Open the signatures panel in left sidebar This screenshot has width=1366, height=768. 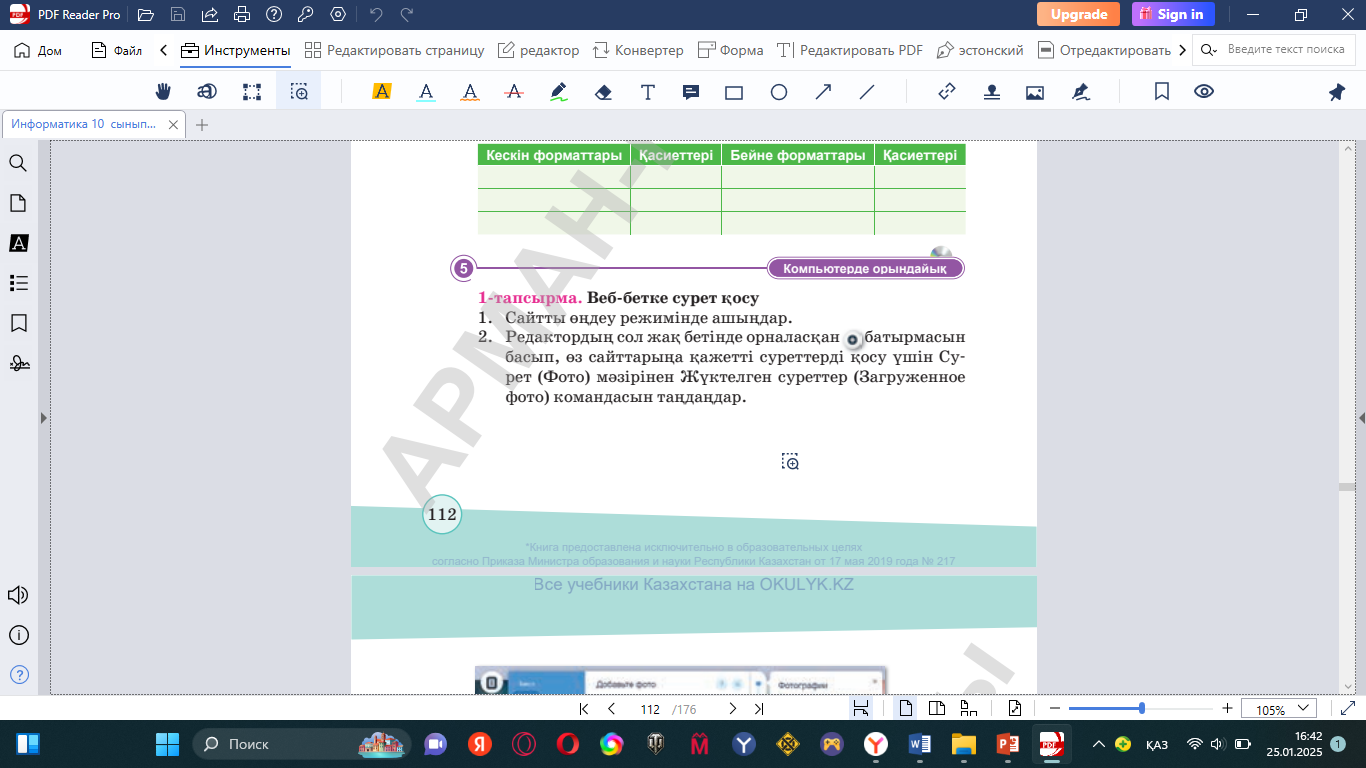[x=18, y=363]
